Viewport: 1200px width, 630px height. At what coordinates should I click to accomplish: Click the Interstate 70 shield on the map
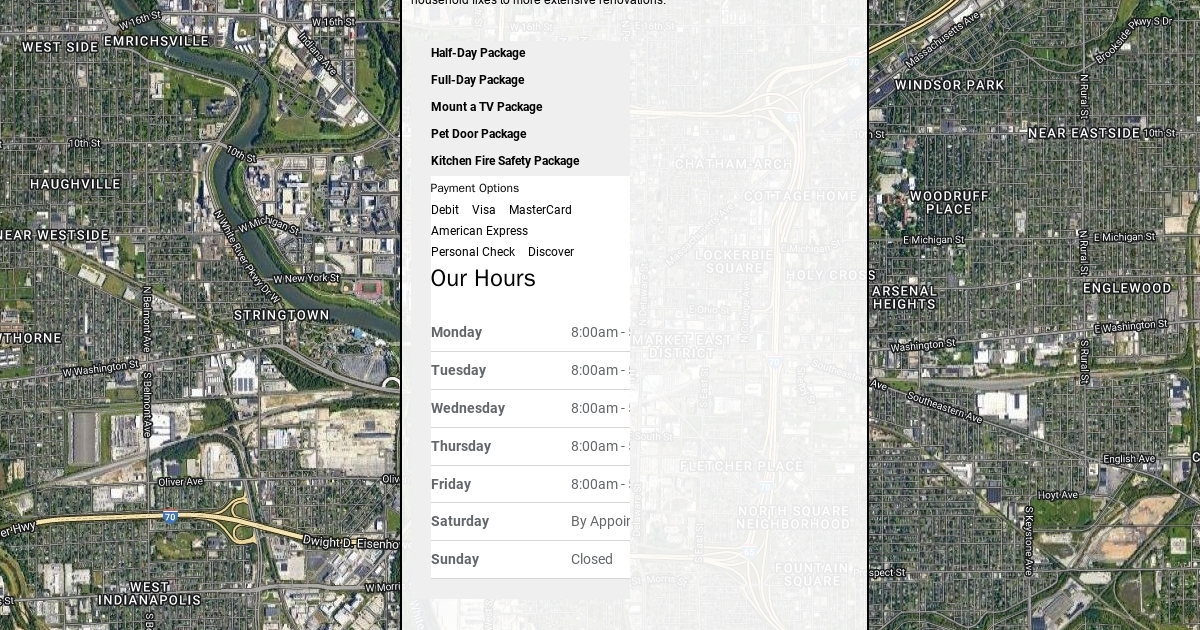[170, 518]
